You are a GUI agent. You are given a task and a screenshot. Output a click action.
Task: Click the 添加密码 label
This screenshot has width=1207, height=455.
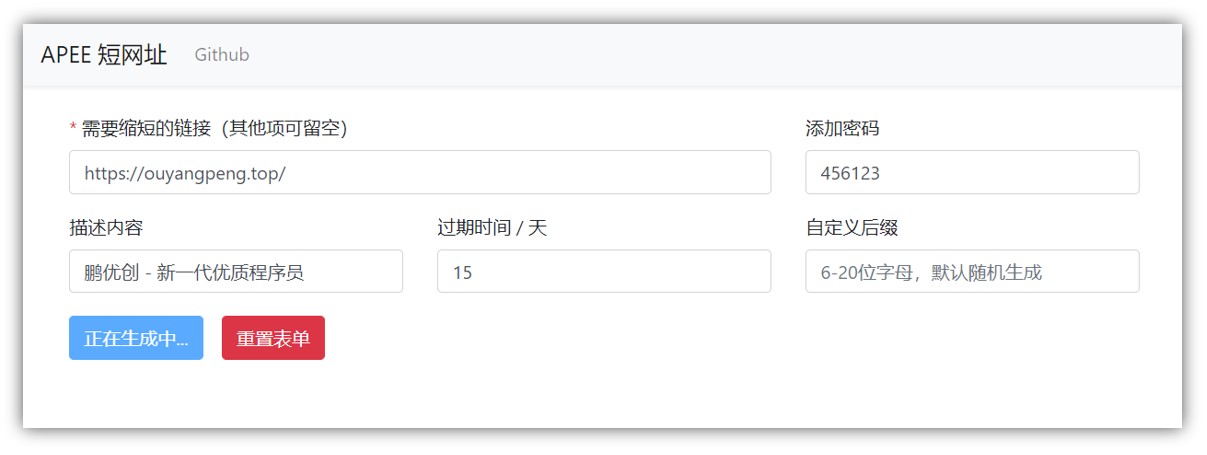(842, 128)
